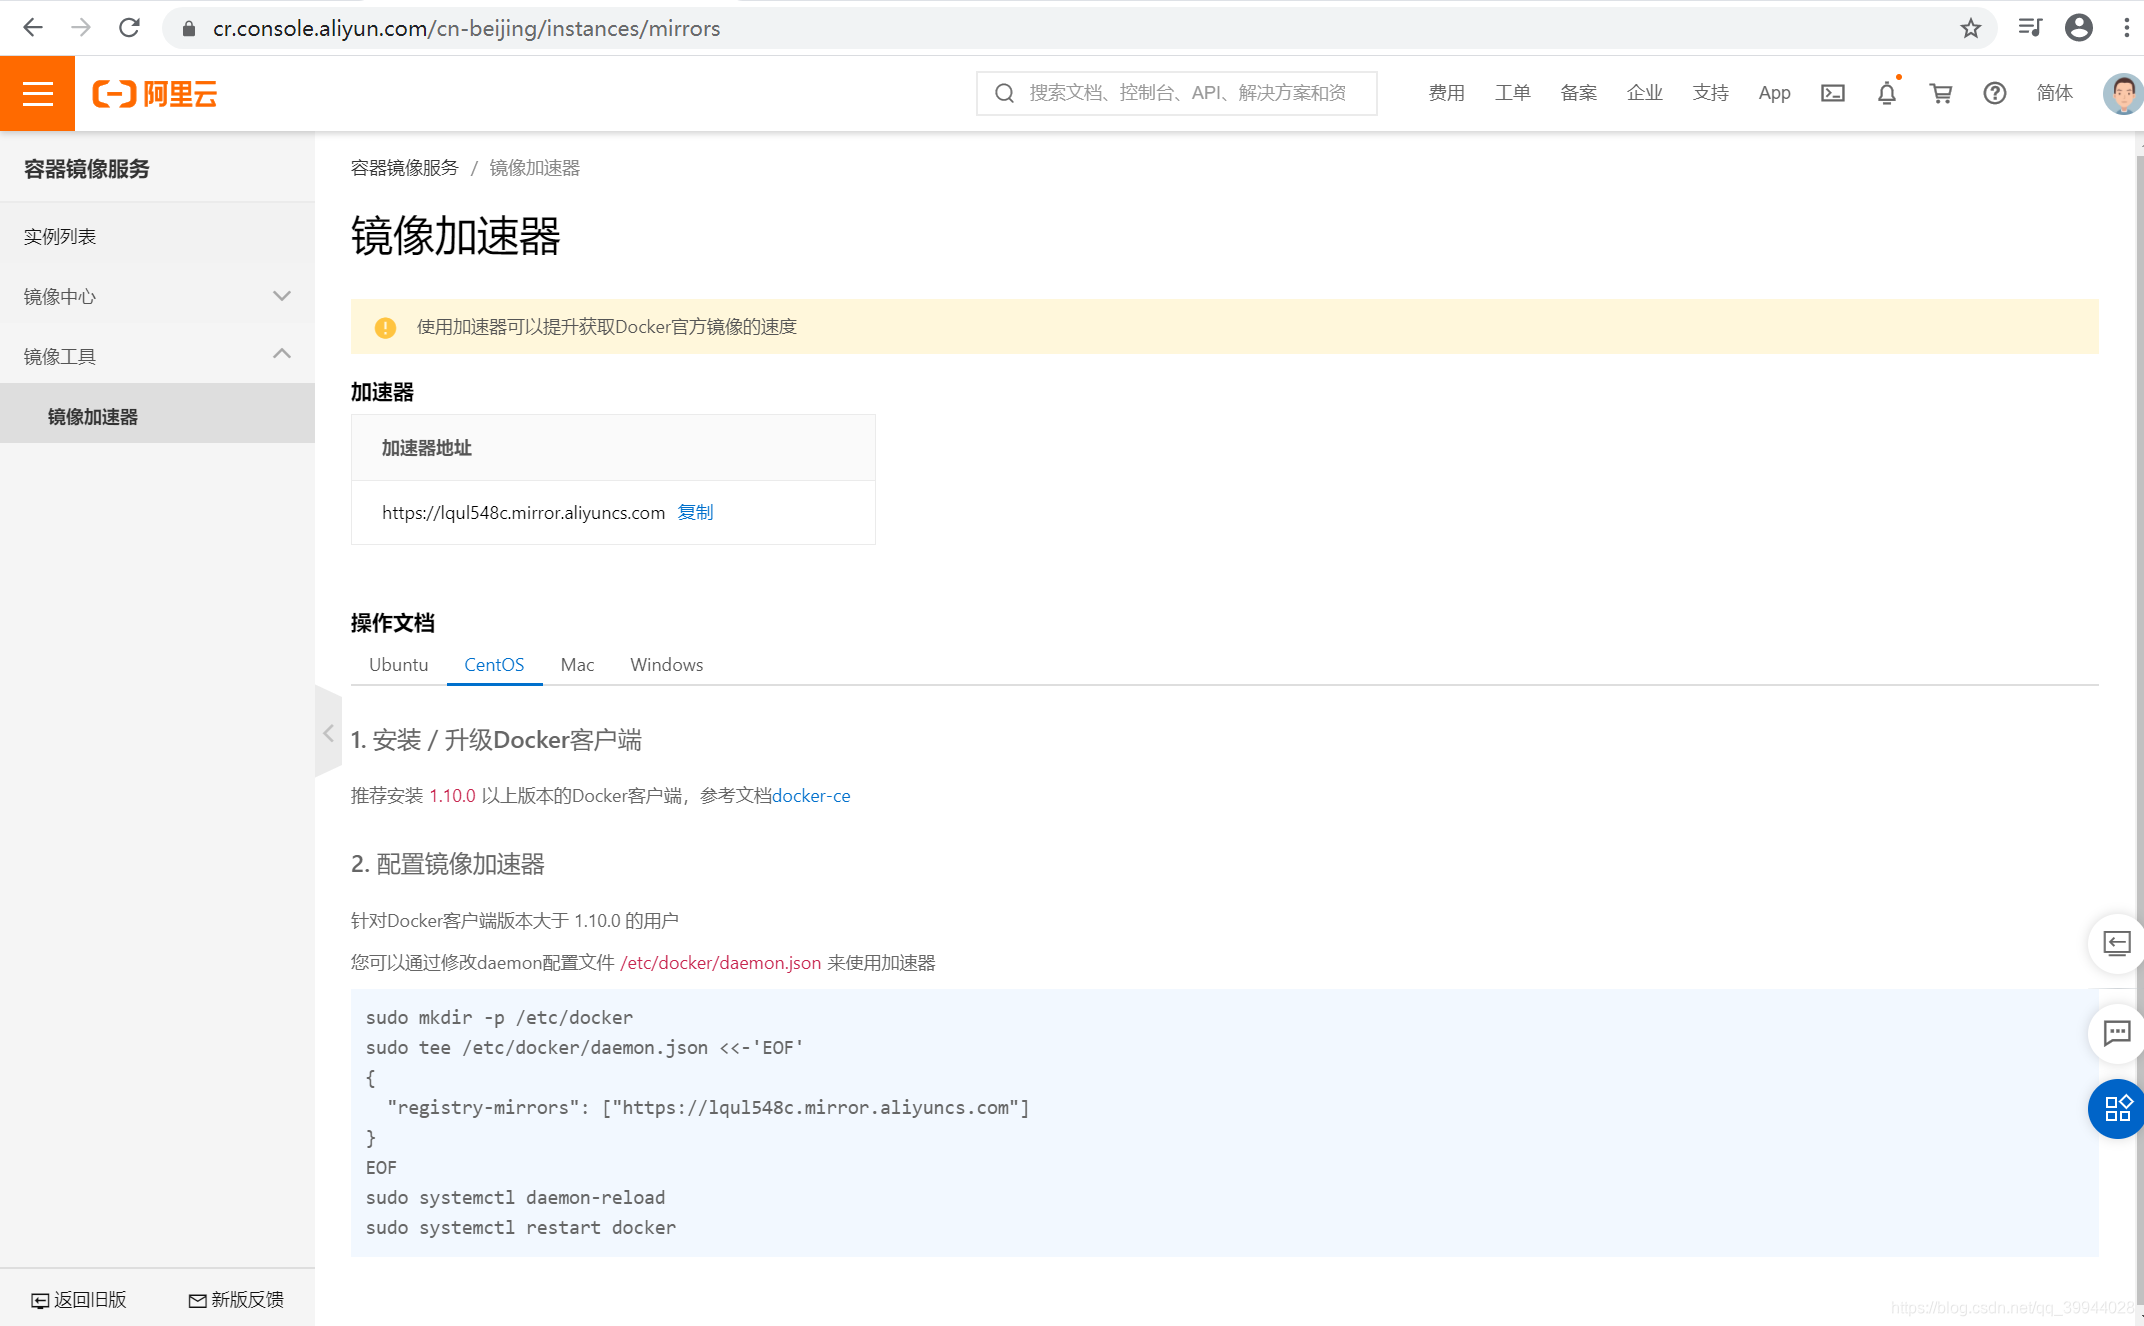Click the 'sudo systemctl daemon-reload' line
The height and width of the screenshot is (1326, 2144).
tap(515, 1197)
